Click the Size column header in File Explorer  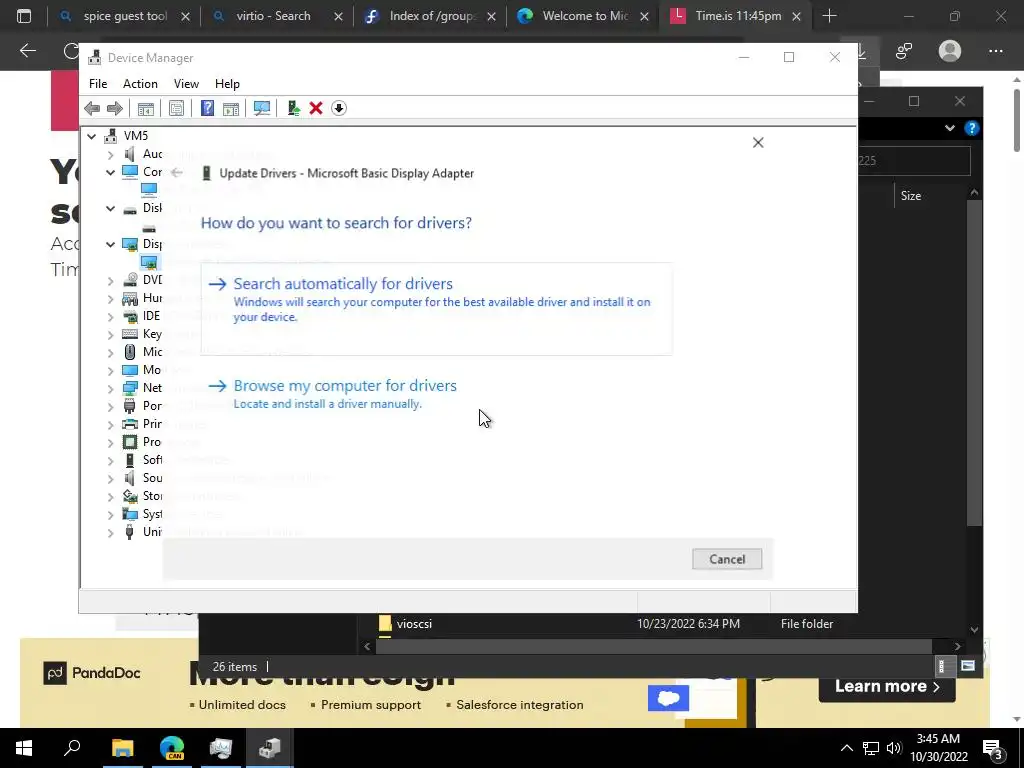pyautogui.click(x=910, y=196)
